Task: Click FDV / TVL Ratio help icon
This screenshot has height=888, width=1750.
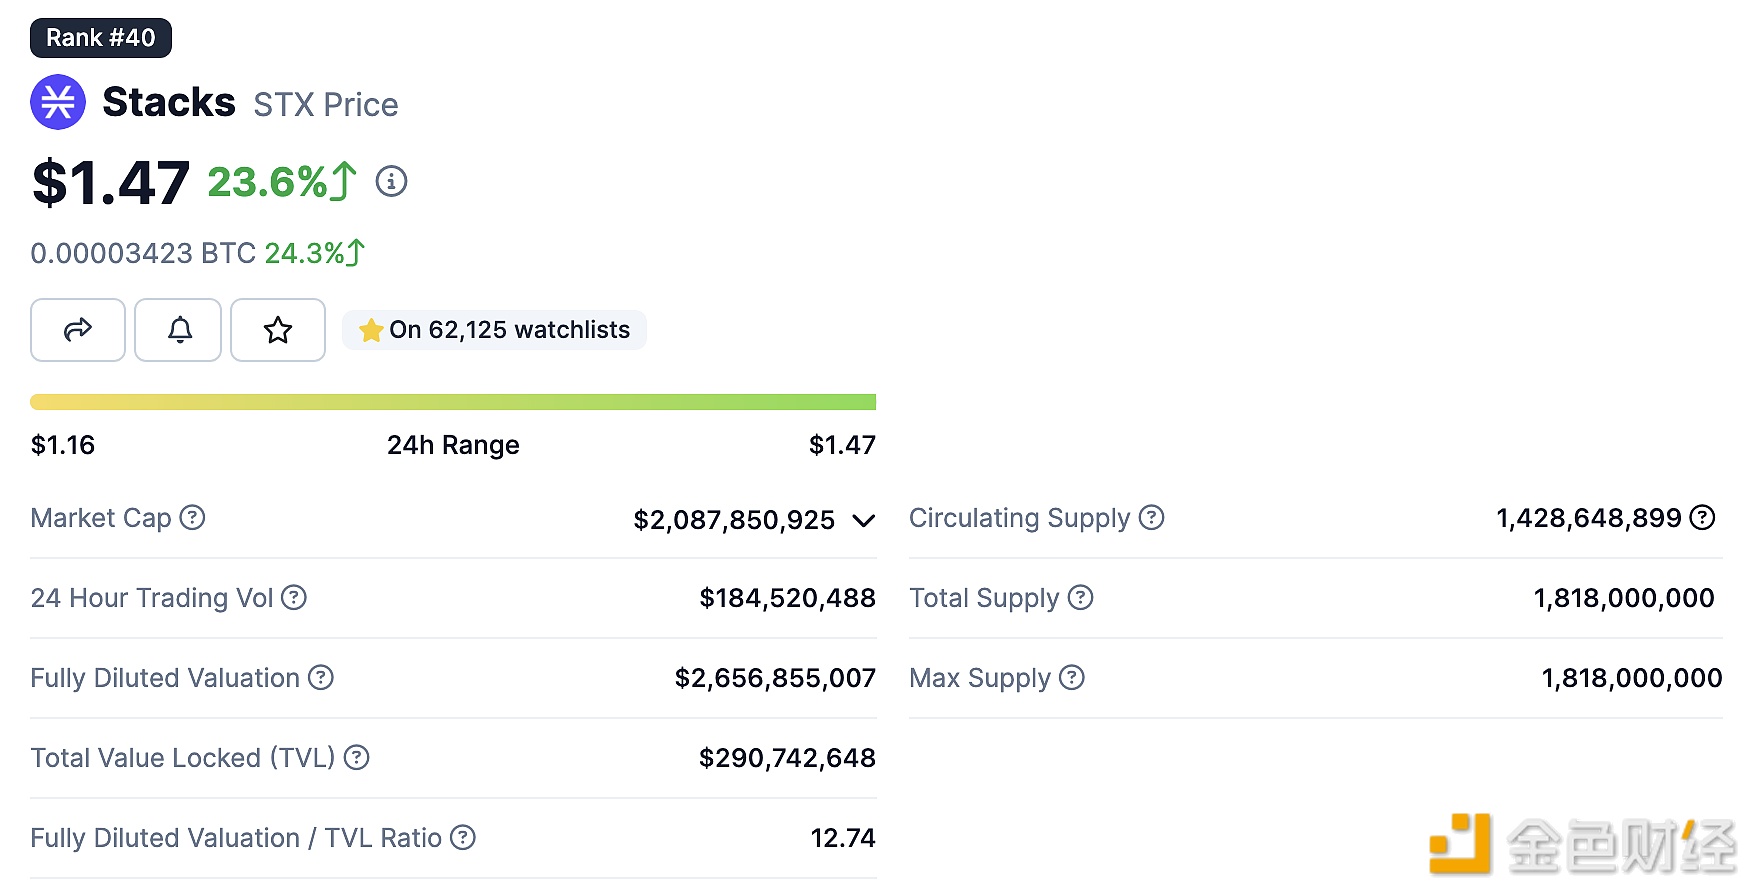Action: point(463,837)
